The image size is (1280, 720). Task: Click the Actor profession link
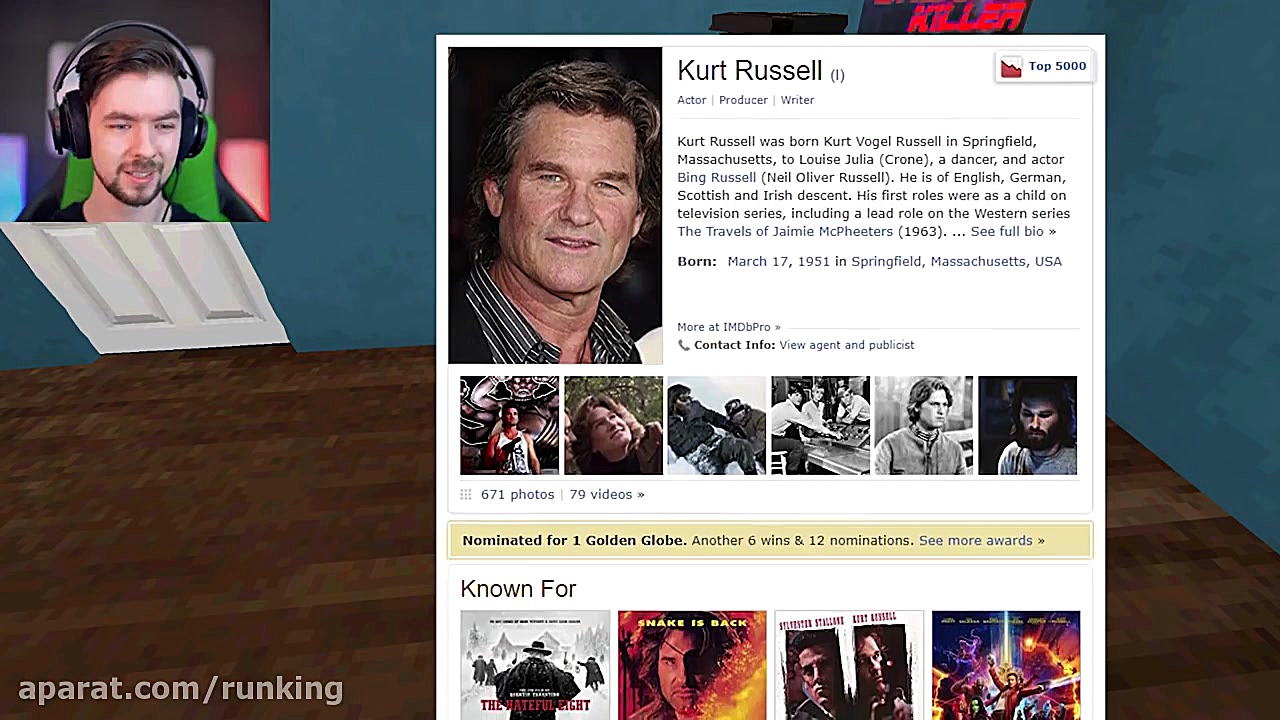pos(692,100)
